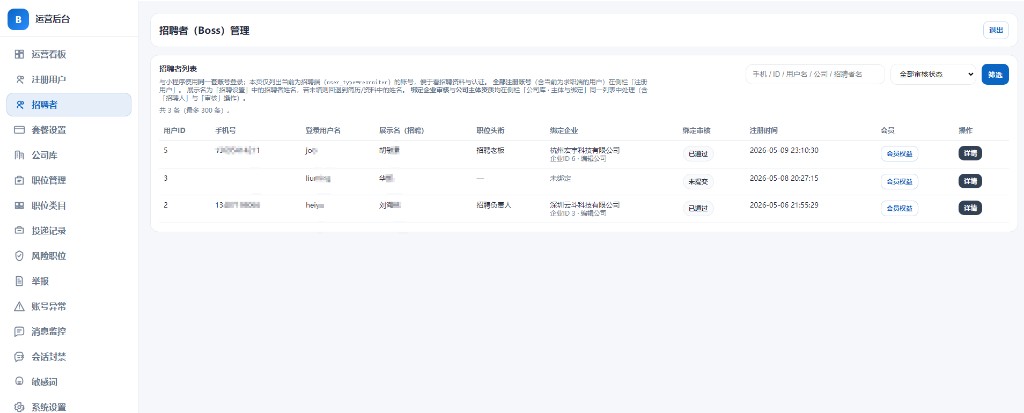
Task: Open the 举报 reports page
Action: click(69, 281)
